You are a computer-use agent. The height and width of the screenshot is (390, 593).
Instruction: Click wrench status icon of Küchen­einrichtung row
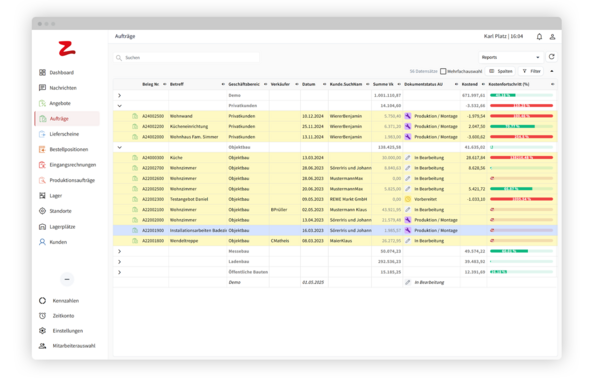click(408, 126)
